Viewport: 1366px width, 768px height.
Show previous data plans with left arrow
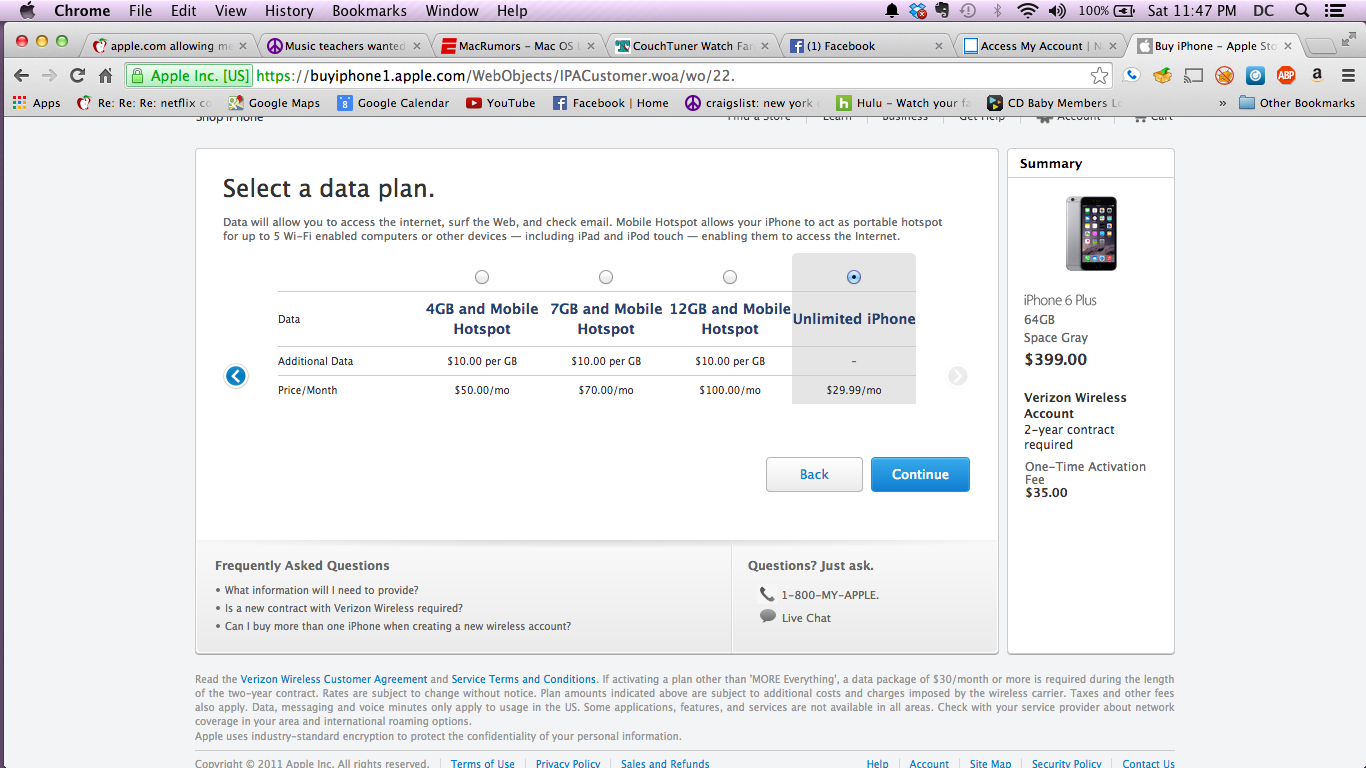coord(236,376)
